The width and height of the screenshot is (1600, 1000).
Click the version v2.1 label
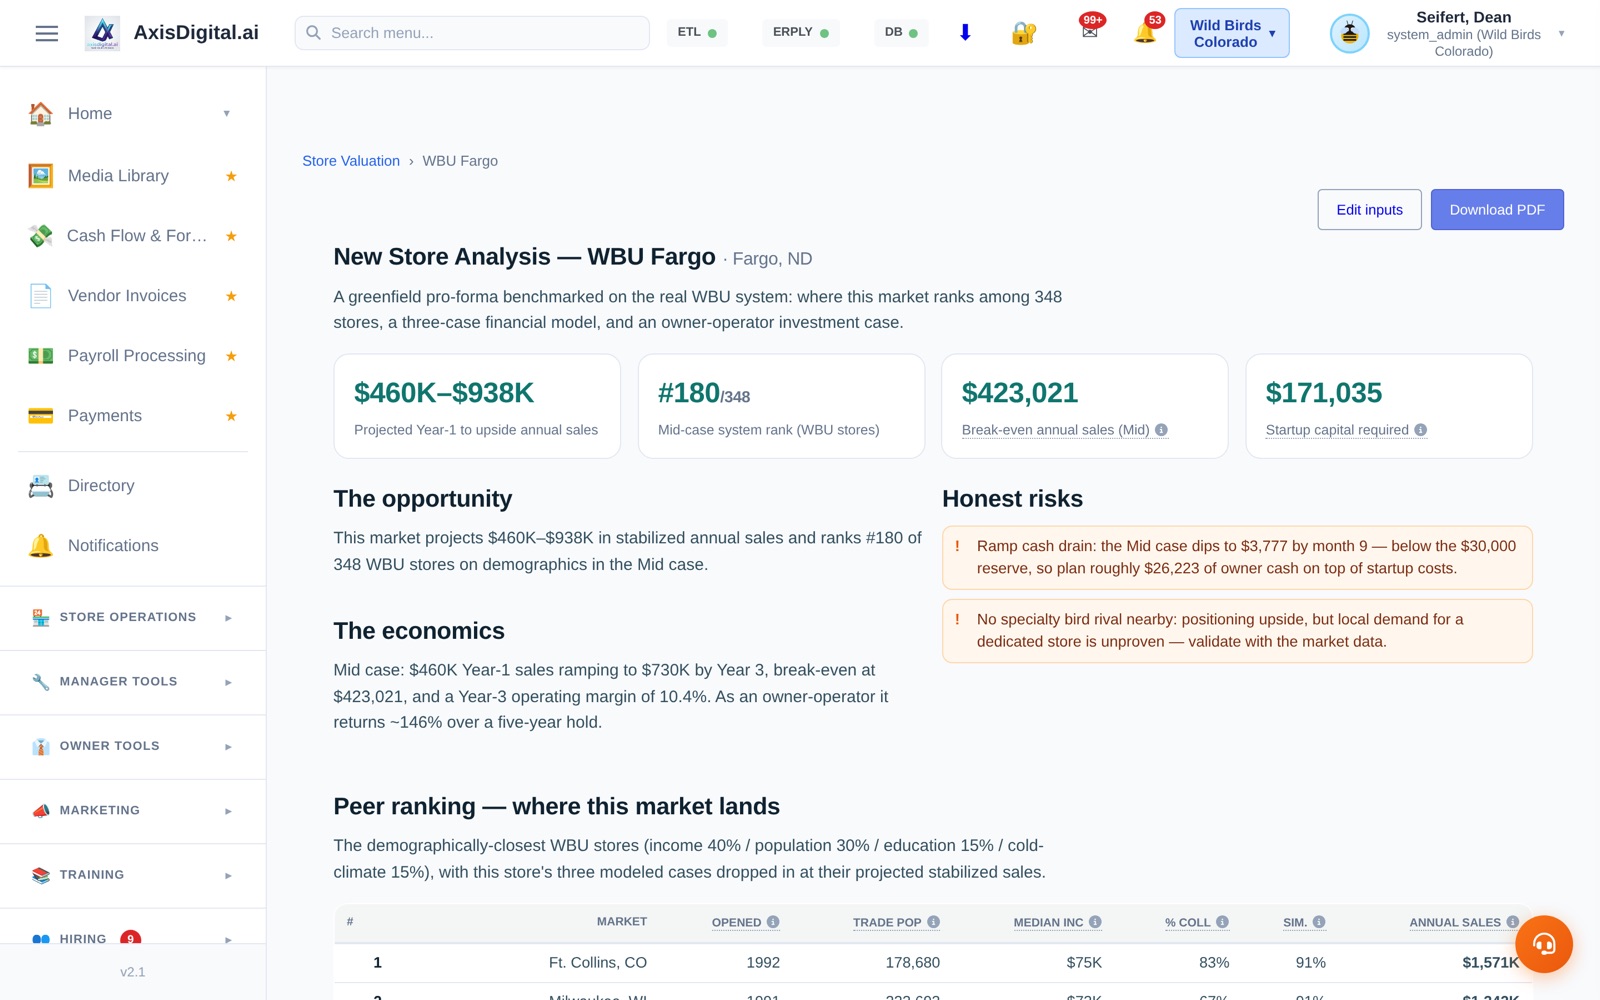click(133, 972)
